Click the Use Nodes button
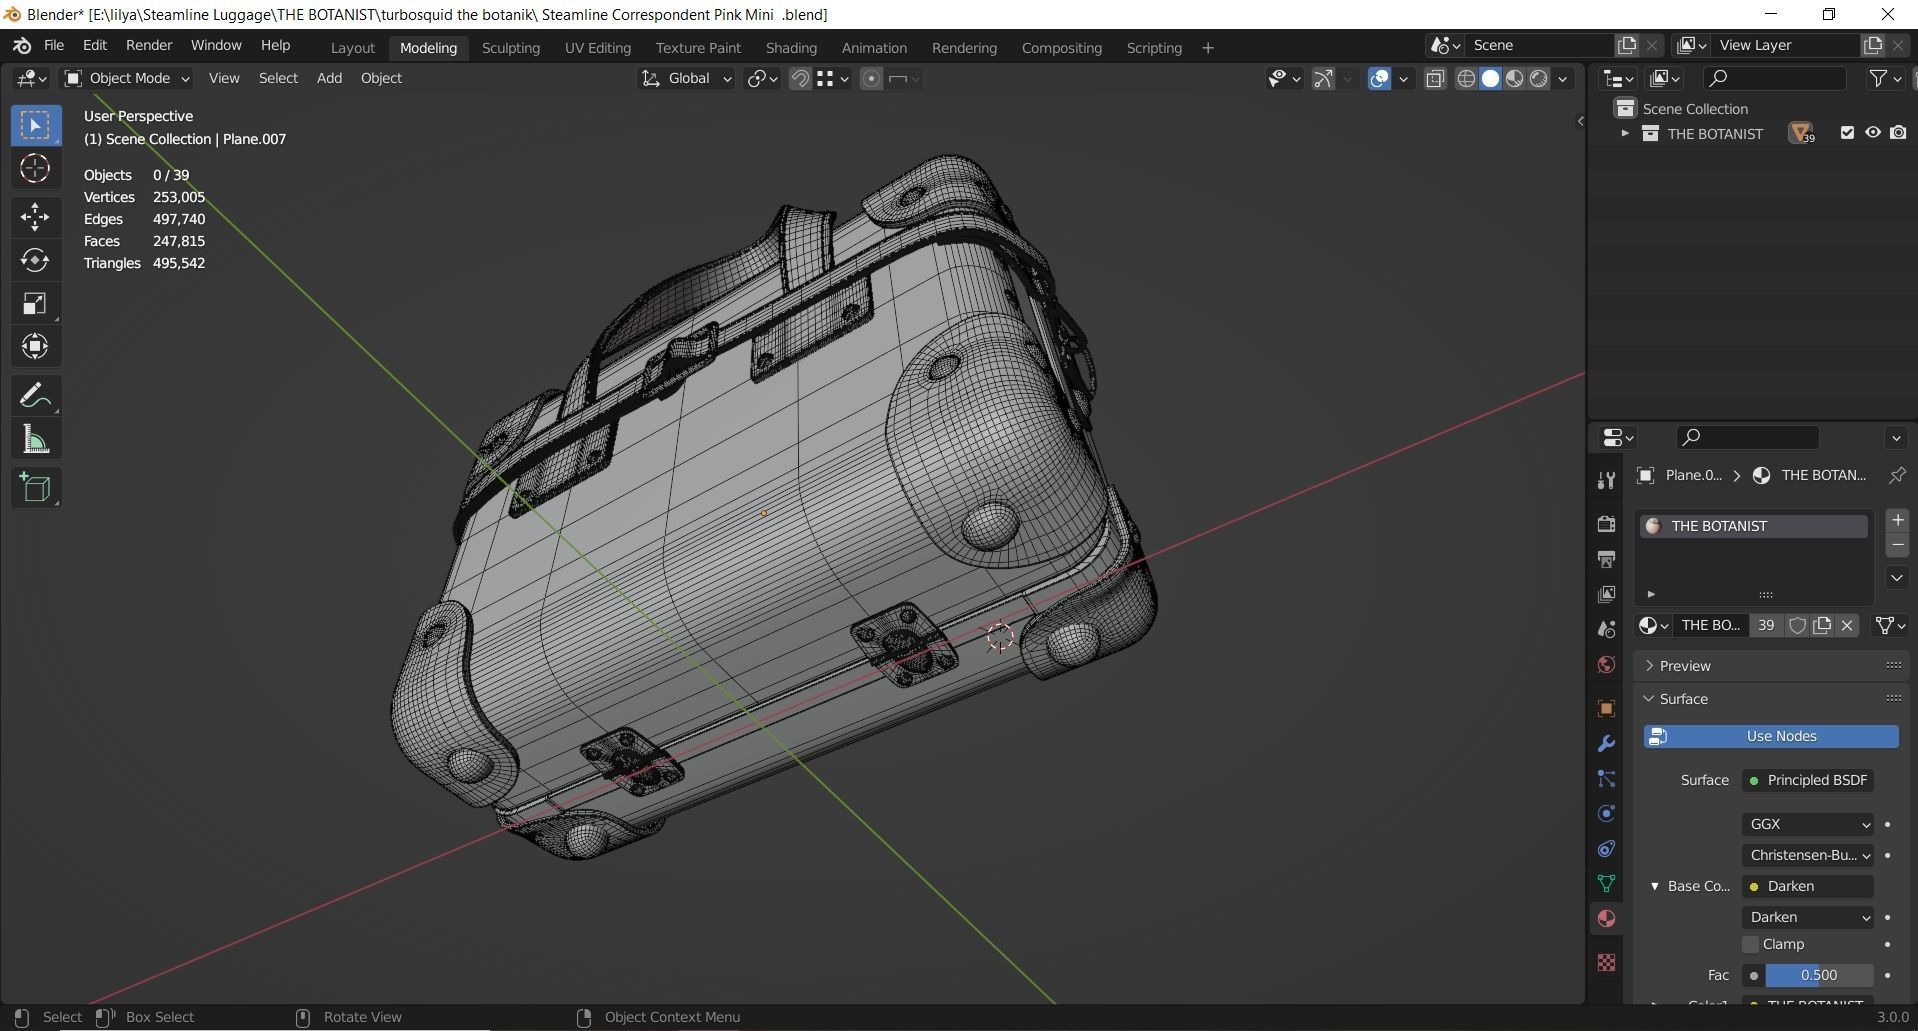Screen dimensions: 1918x1031 (x=1771, y=736)
